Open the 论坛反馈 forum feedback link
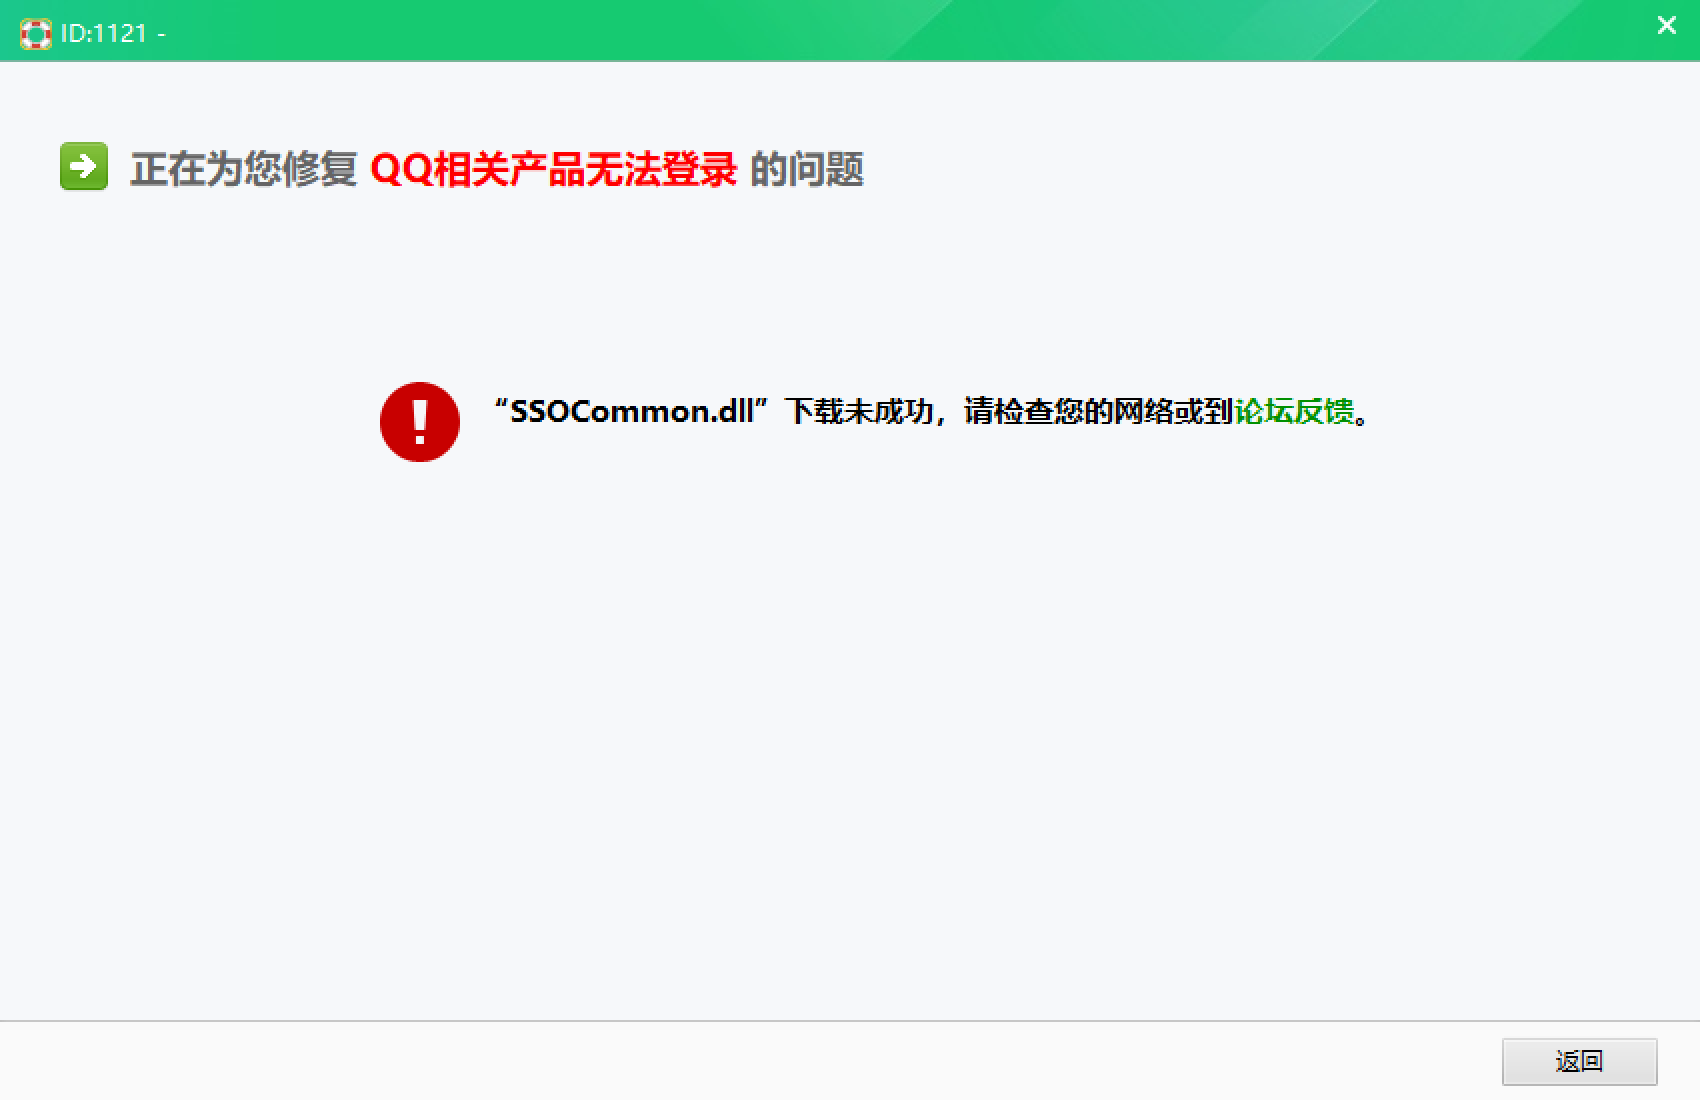The image size is (1700, 1100). [1294, 411]
